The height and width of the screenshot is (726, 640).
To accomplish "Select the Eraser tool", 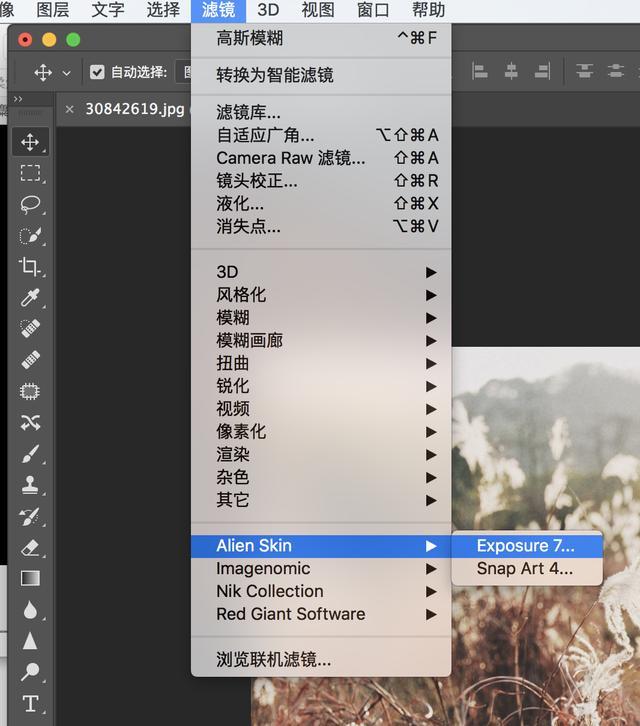I will click(30, 547).
